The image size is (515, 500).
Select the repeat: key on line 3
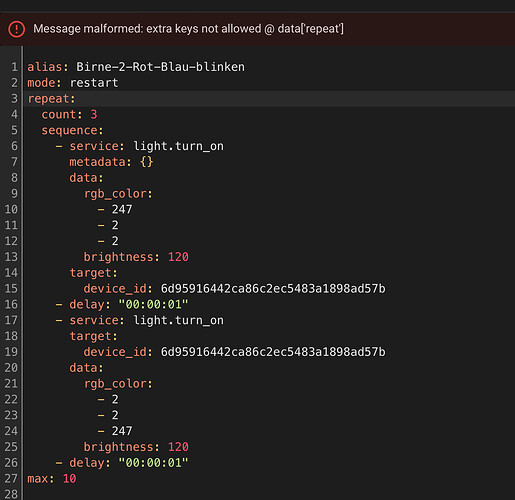click(51, 99)
